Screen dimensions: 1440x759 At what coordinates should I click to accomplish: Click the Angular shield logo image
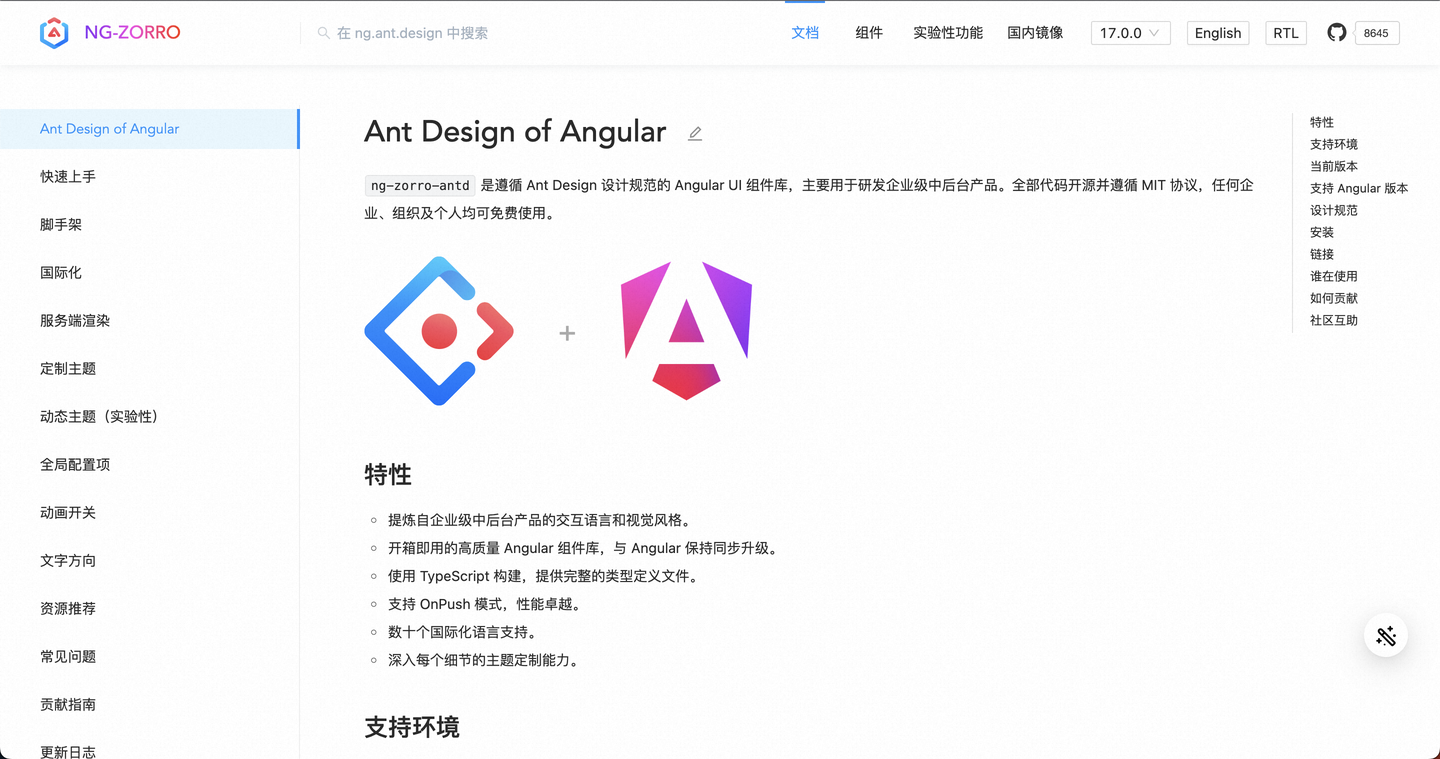685,331
